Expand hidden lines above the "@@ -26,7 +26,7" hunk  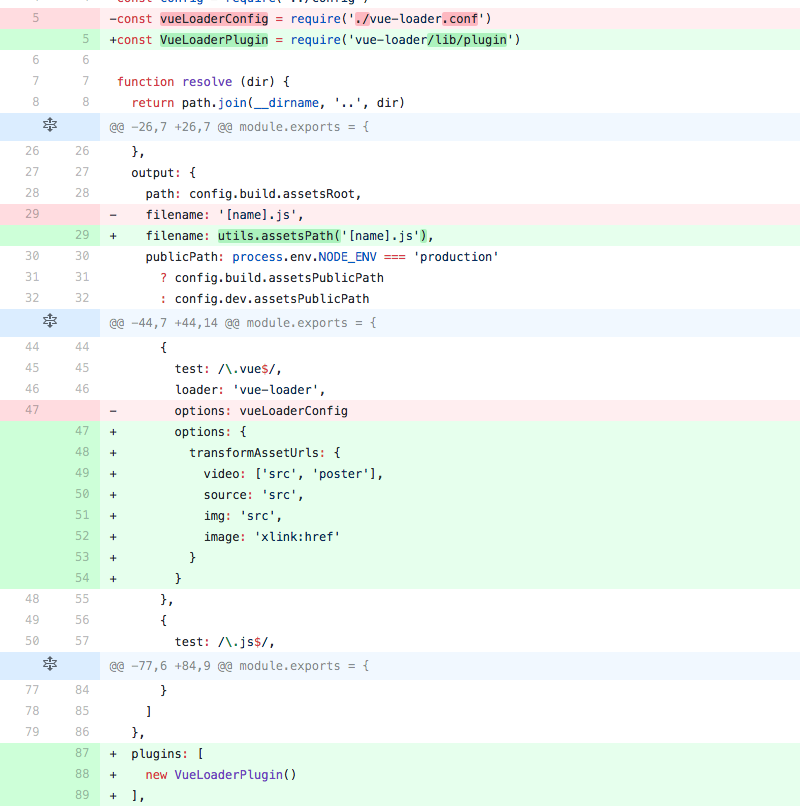(50, 125)
